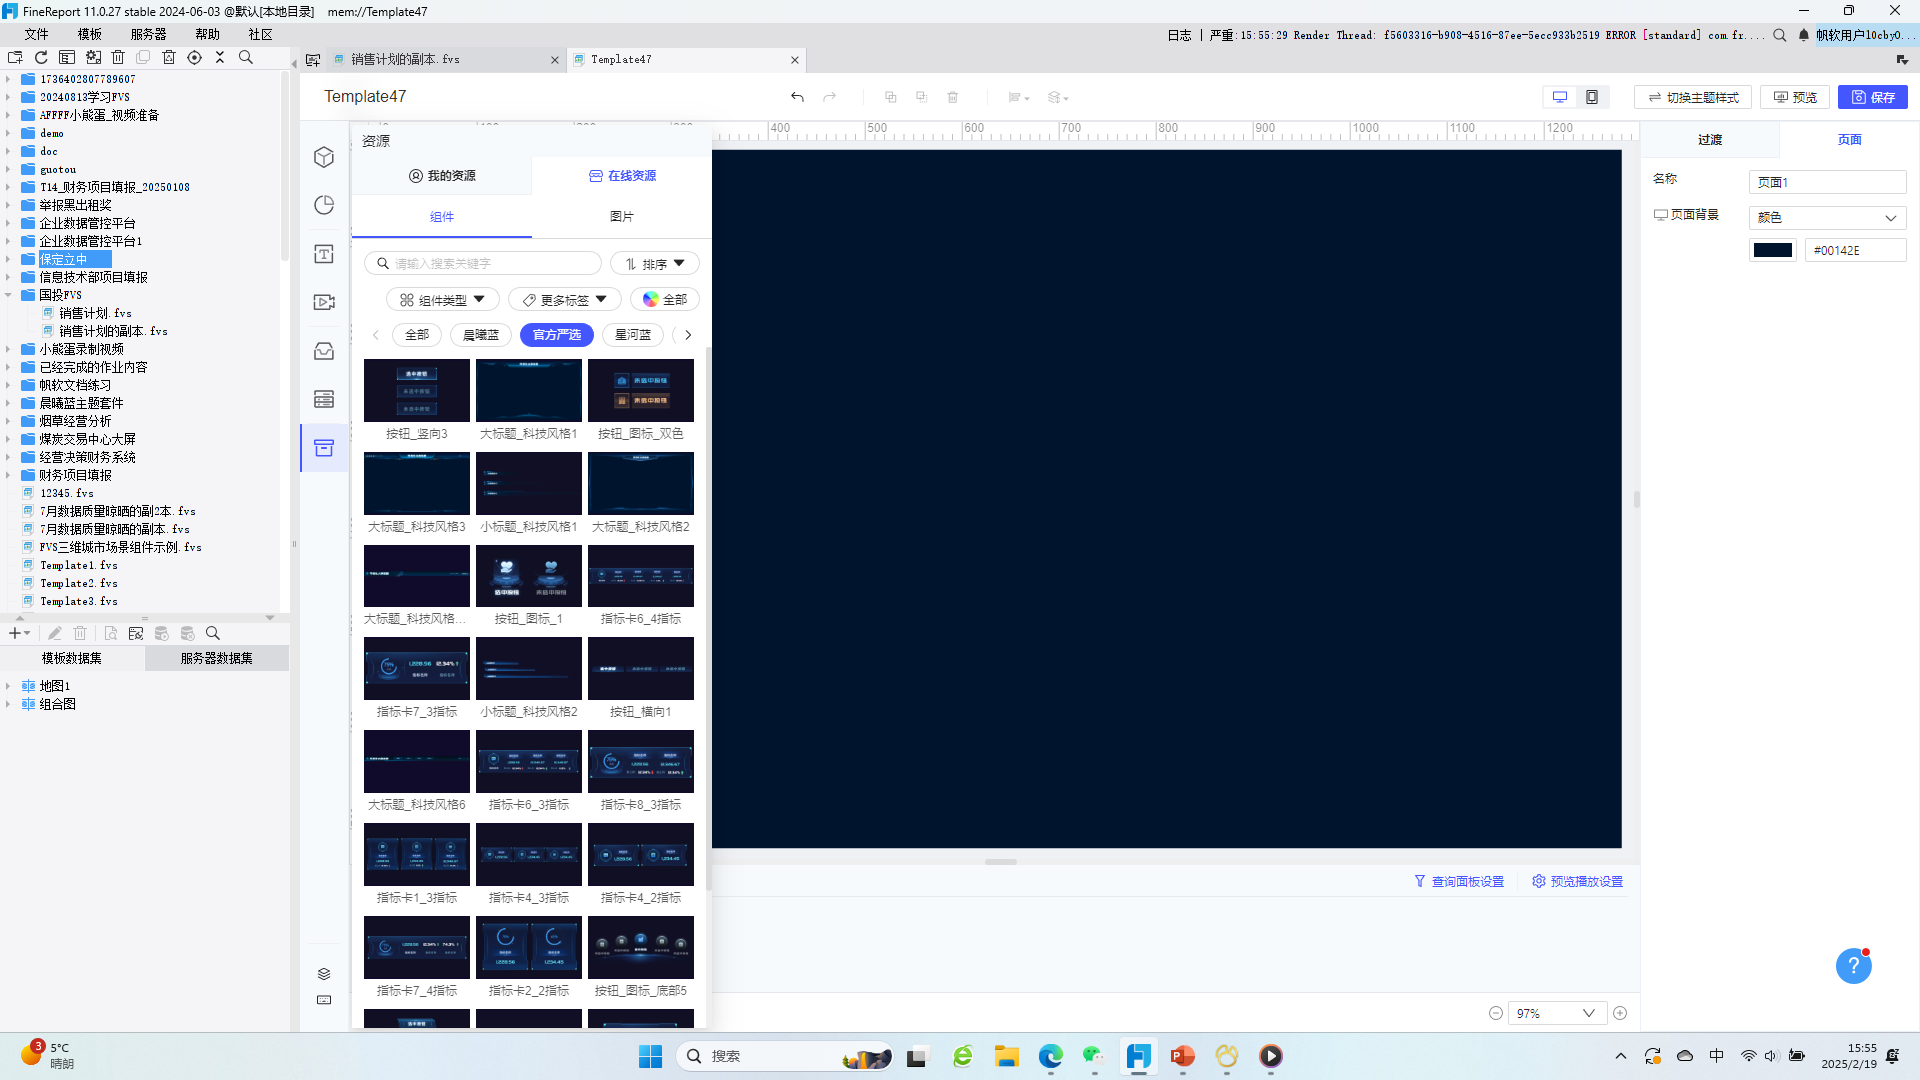1920x1080 pixels.
Task: Open the 服务器 menu
Action: tap(149, 34)
